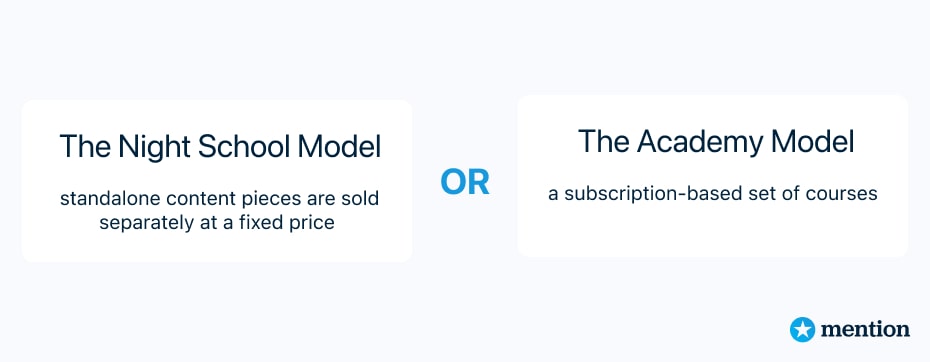Click the word 'The' in Academy heading

(x=603, y=141)
